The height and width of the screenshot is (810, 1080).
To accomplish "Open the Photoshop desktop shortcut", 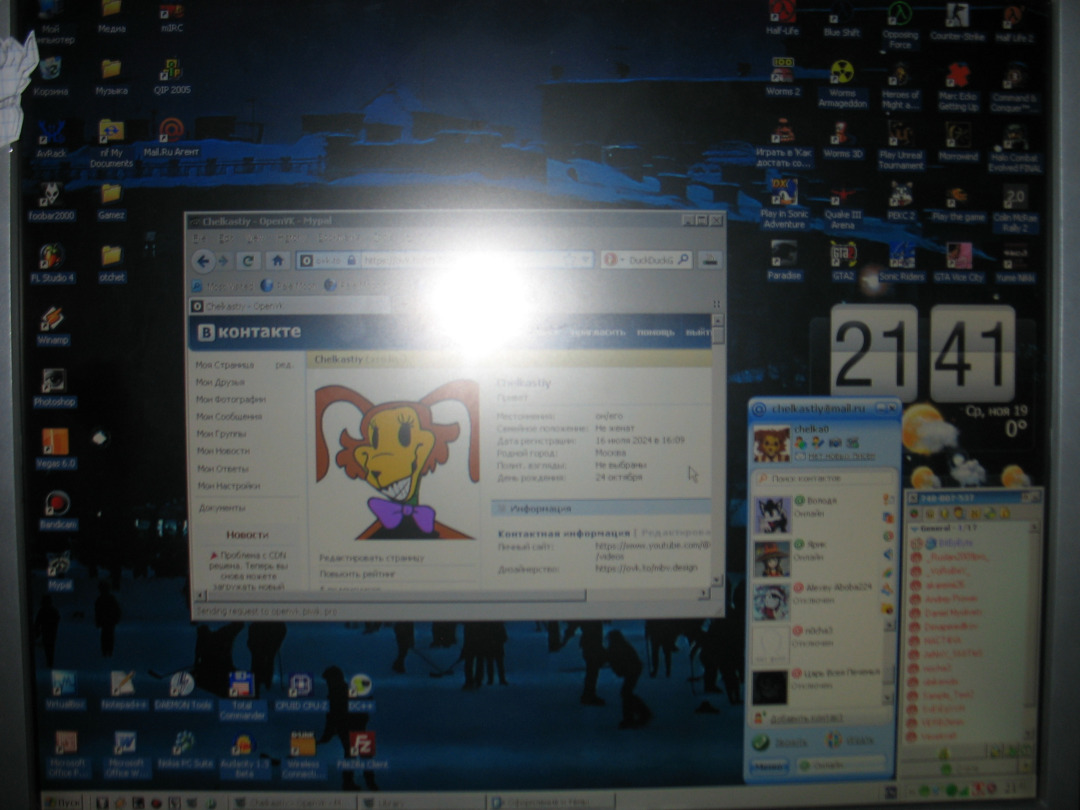I will 54,387.
